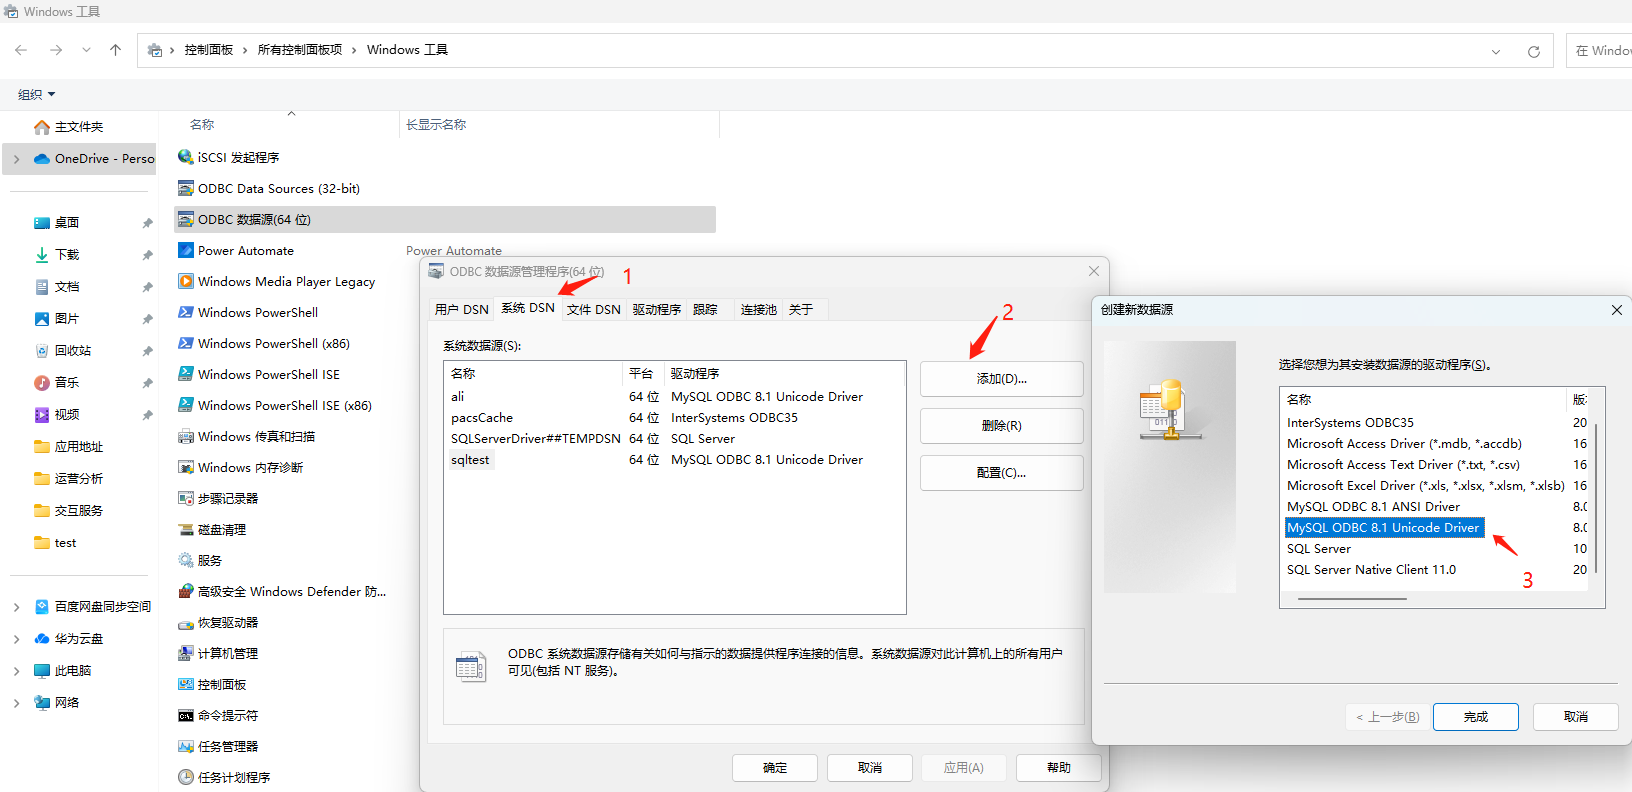Open Windows PowerShell (x86) icon
This screenshot has width=1632, height=792.
tap(185, 343)
